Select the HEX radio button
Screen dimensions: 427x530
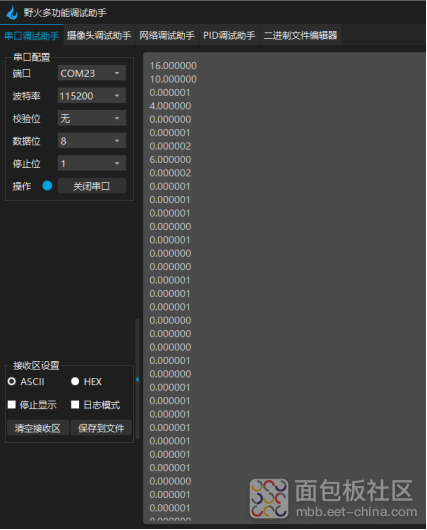point(75,382)
